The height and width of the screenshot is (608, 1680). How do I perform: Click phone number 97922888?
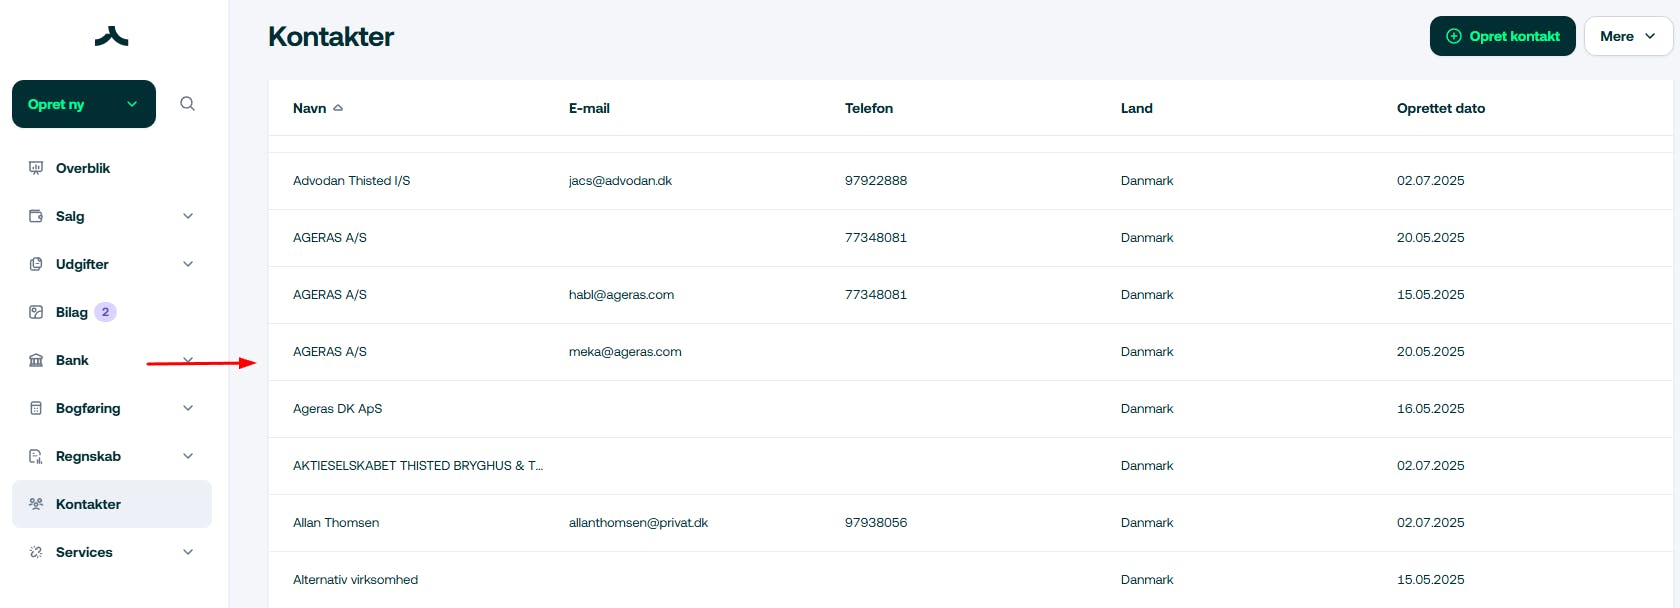pos(876,181)
